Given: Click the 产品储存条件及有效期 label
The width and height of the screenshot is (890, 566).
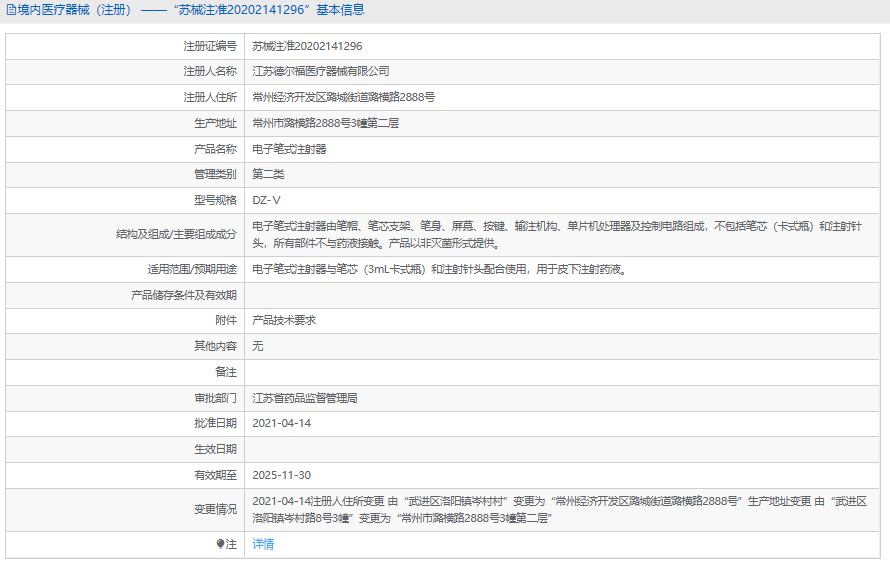Looking at the screenshot, I should [184, 295].
